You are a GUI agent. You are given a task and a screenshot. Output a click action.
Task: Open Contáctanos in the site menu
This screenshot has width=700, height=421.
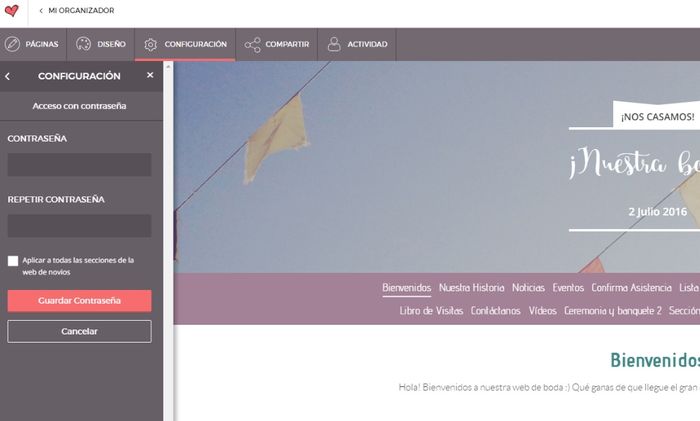(495, 311)
